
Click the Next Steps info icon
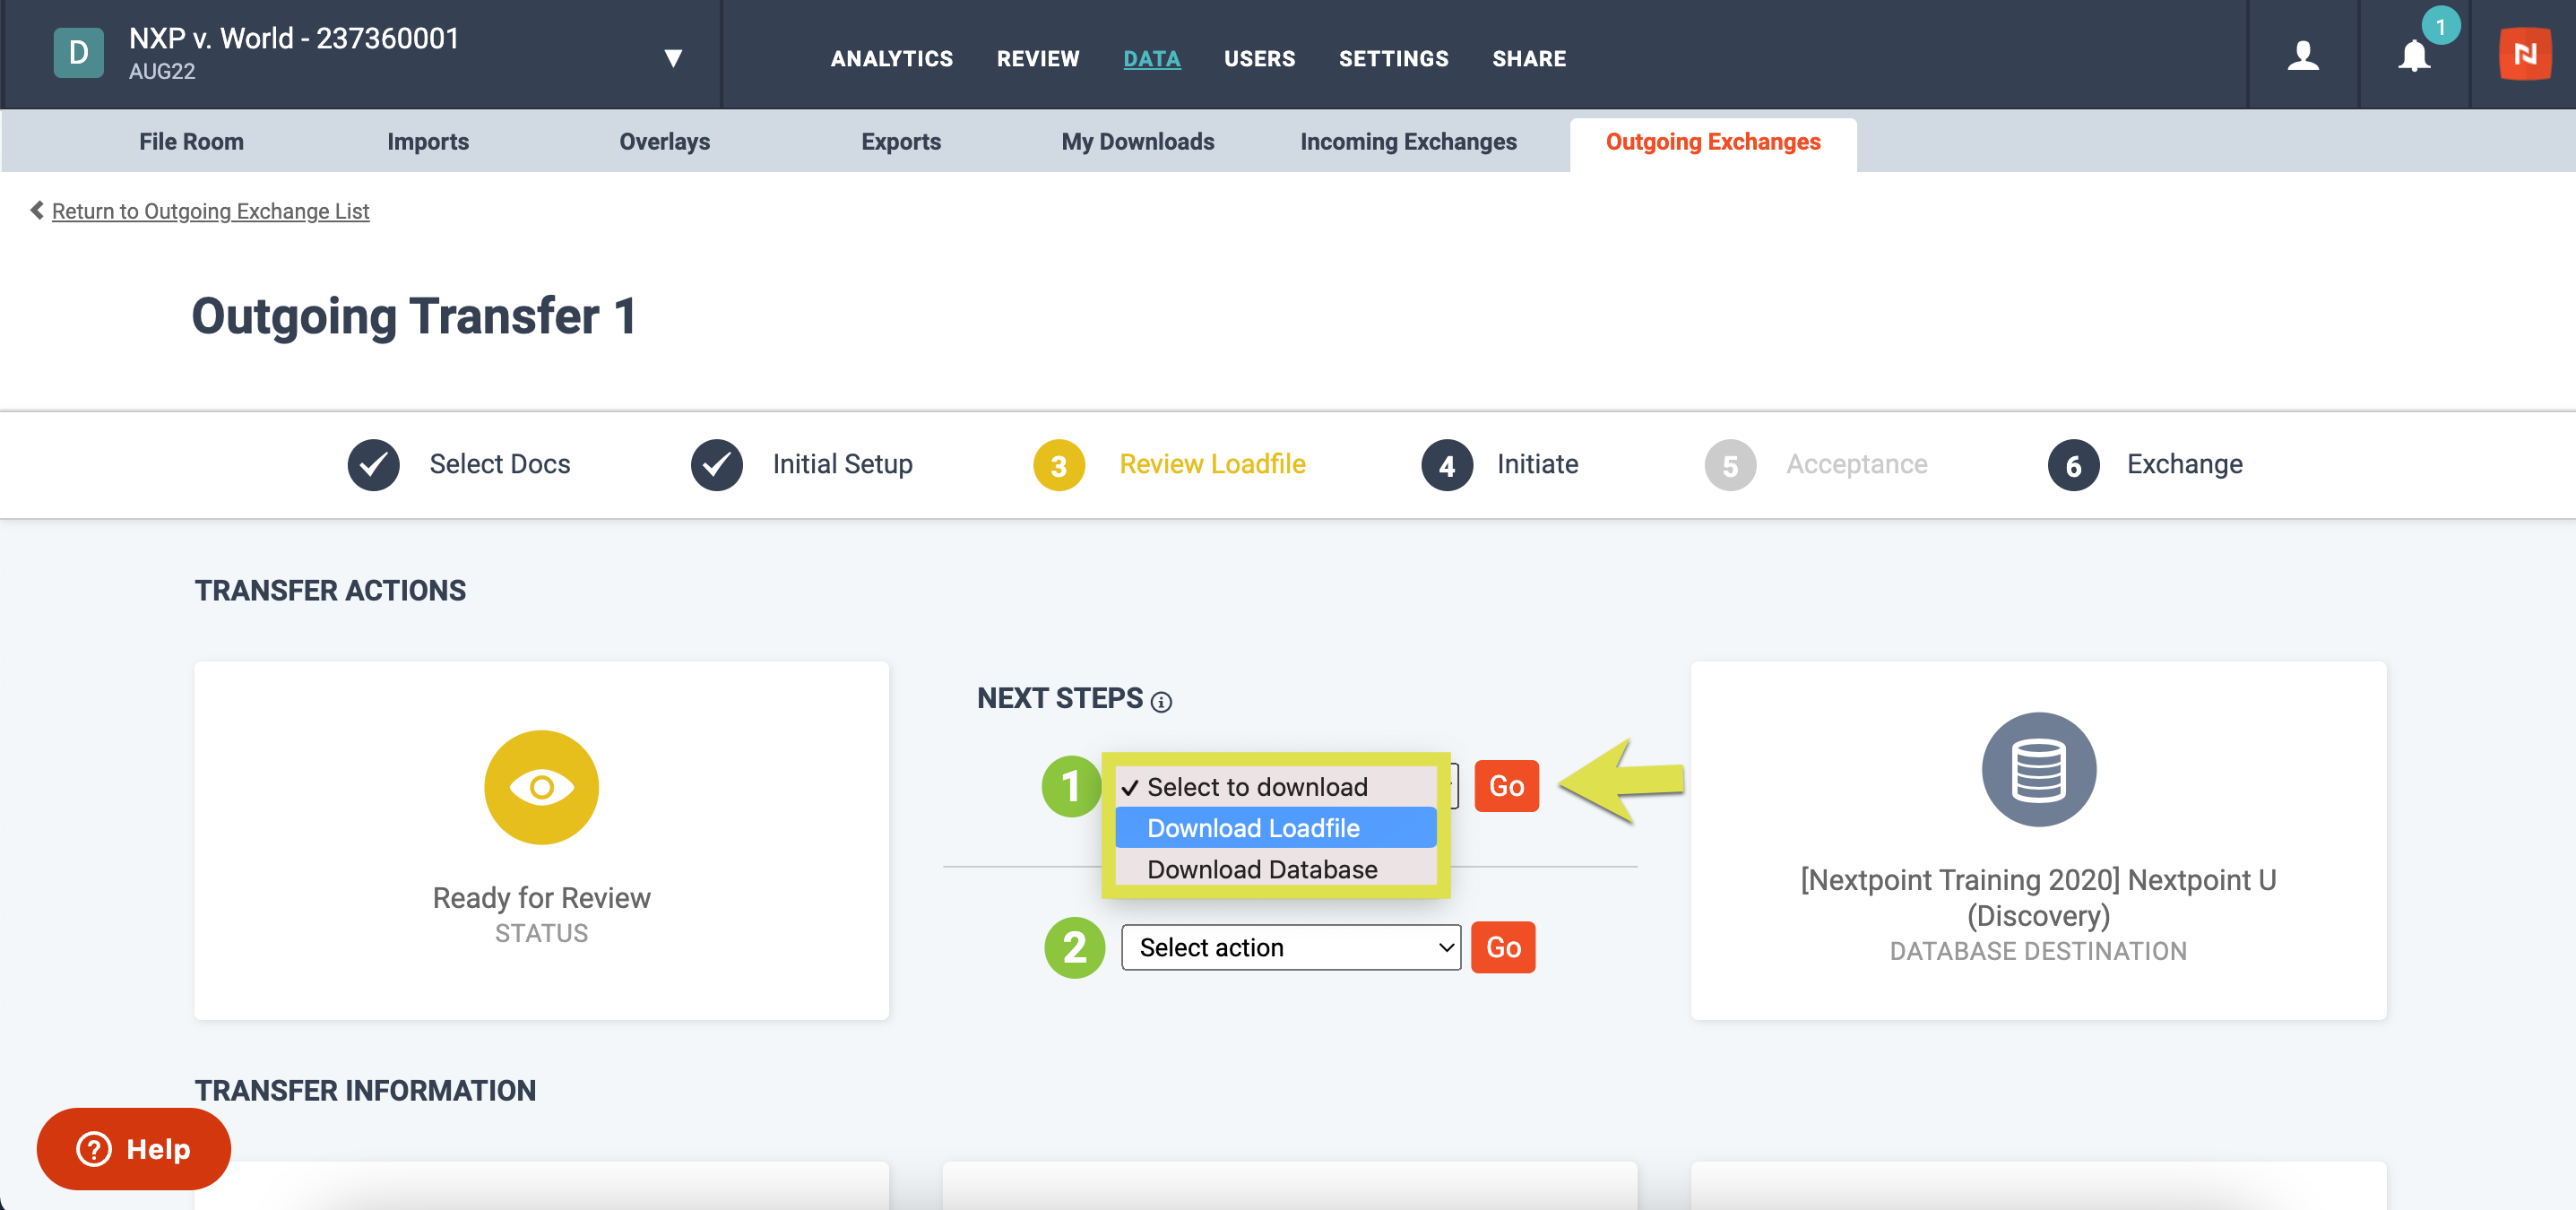tap(1161, 702)
